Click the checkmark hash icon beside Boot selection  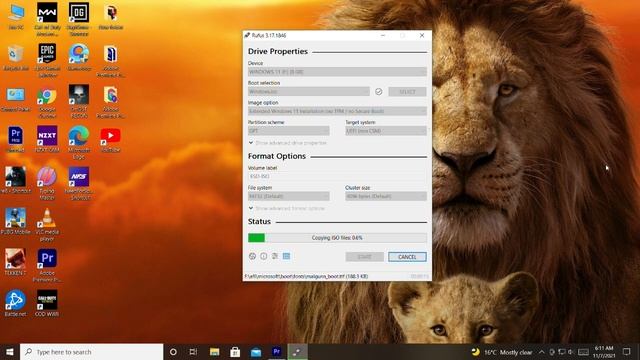379,92
